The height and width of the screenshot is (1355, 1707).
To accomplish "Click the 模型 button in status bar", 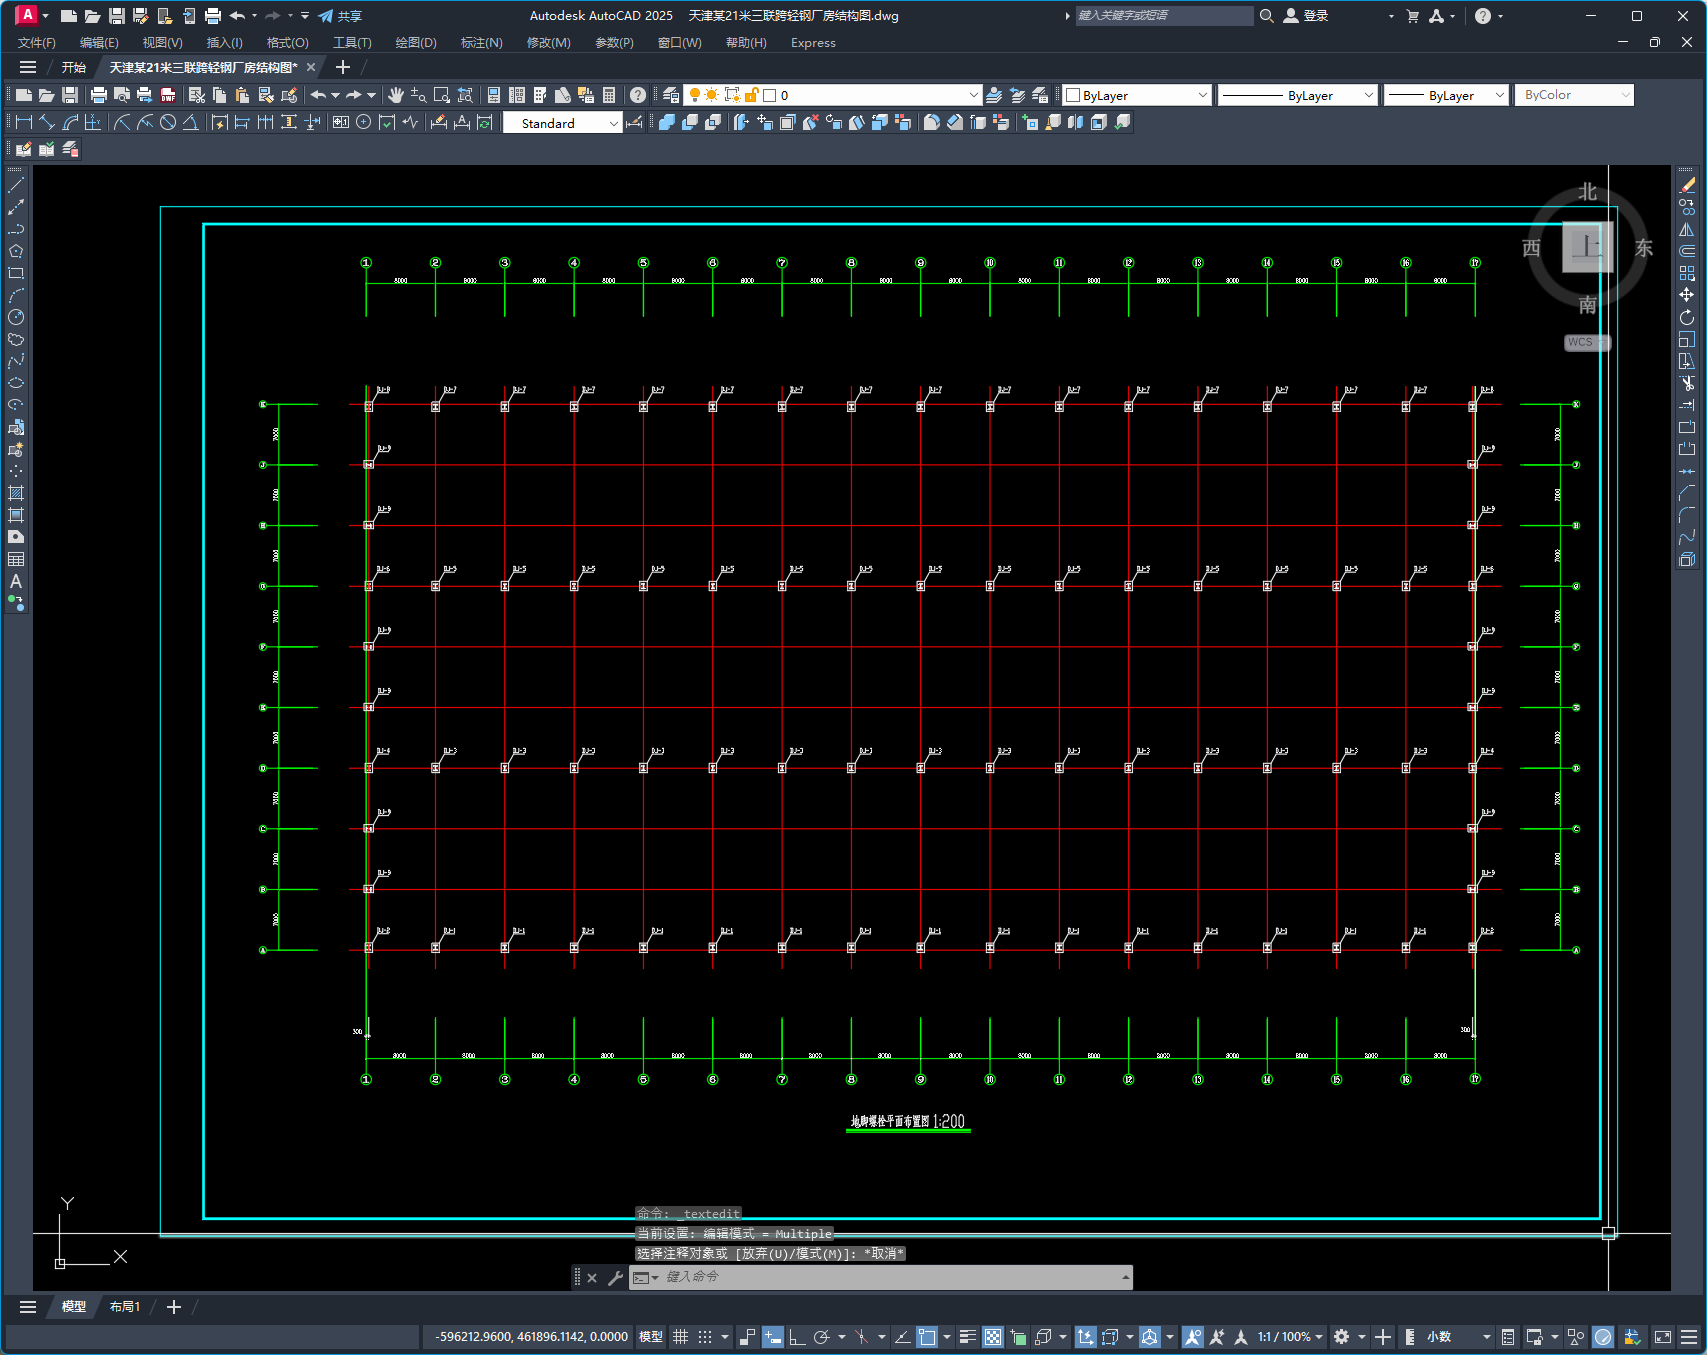I will click(x=651, y=1337).
